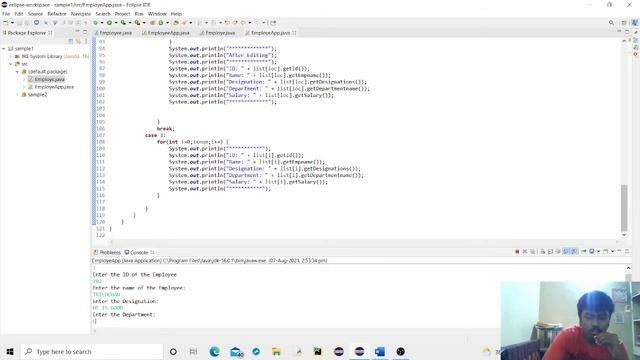Open the Help menu
The image size is (640, 360).
click(x=176, y=14)
